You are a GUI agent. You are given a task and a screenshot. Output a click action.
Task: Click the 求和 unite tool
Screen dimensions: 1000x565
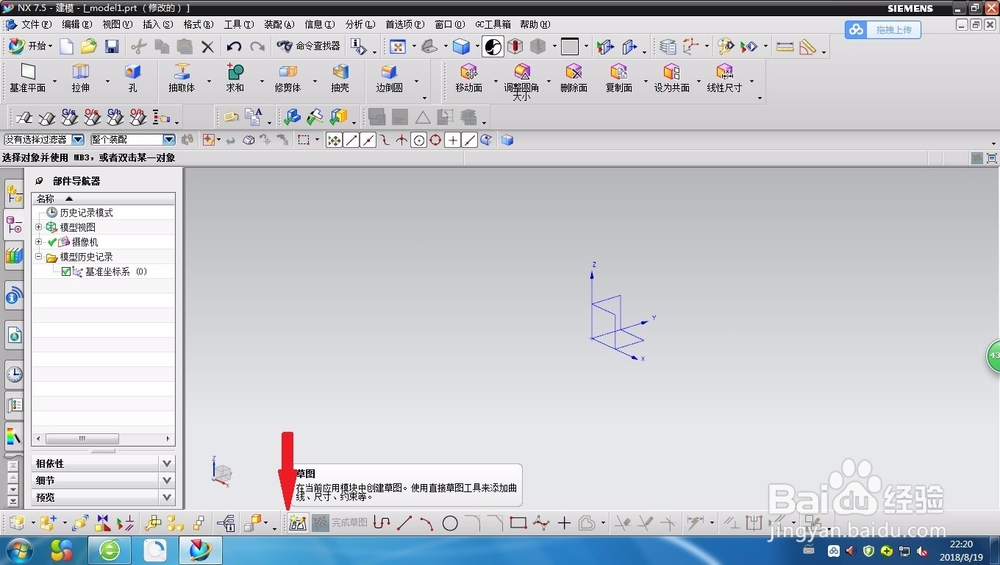click(x=235, y=78)
